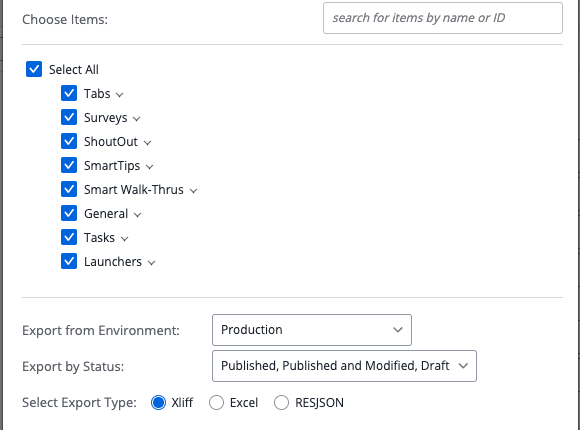Screen dimensions: 580x430
Task: Select the Excel export type
Action: click(216, 403)
